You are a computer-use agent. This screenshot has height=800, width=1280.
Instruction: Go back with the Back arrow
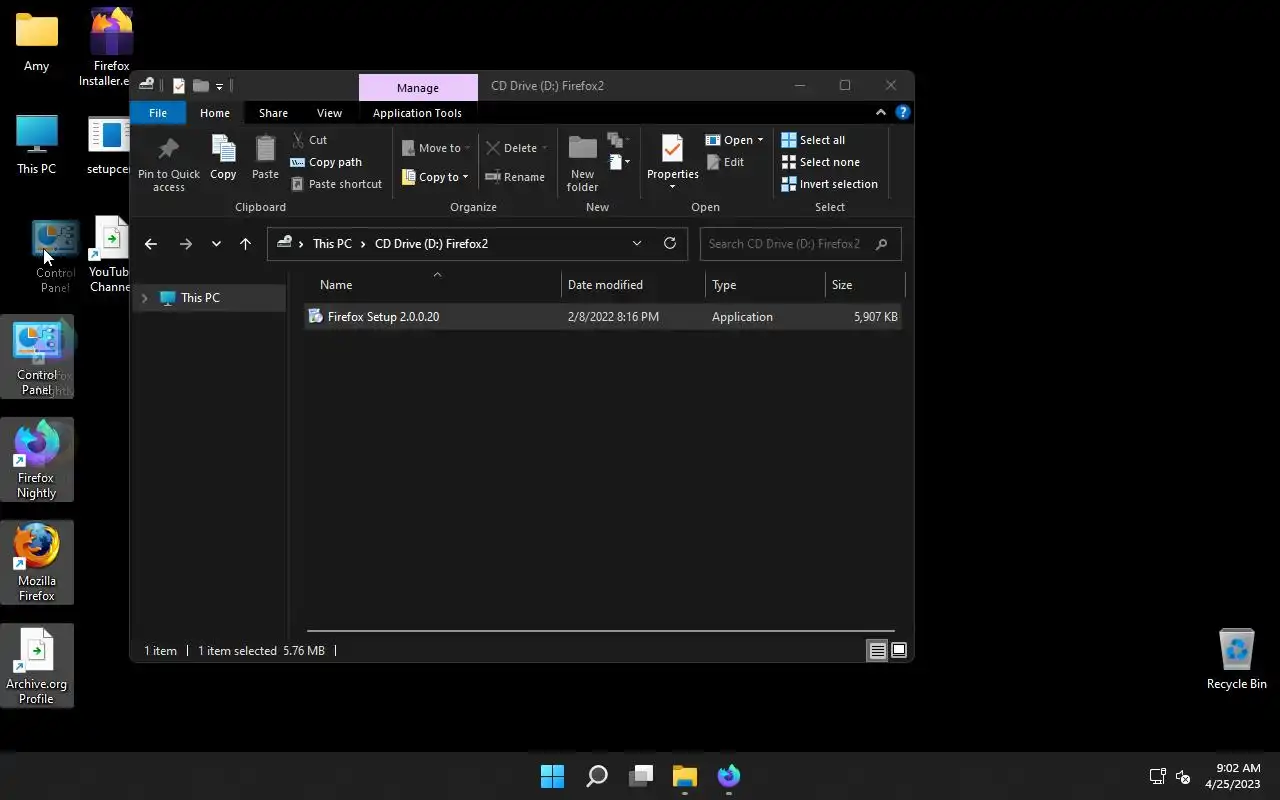tap(151, 244)
